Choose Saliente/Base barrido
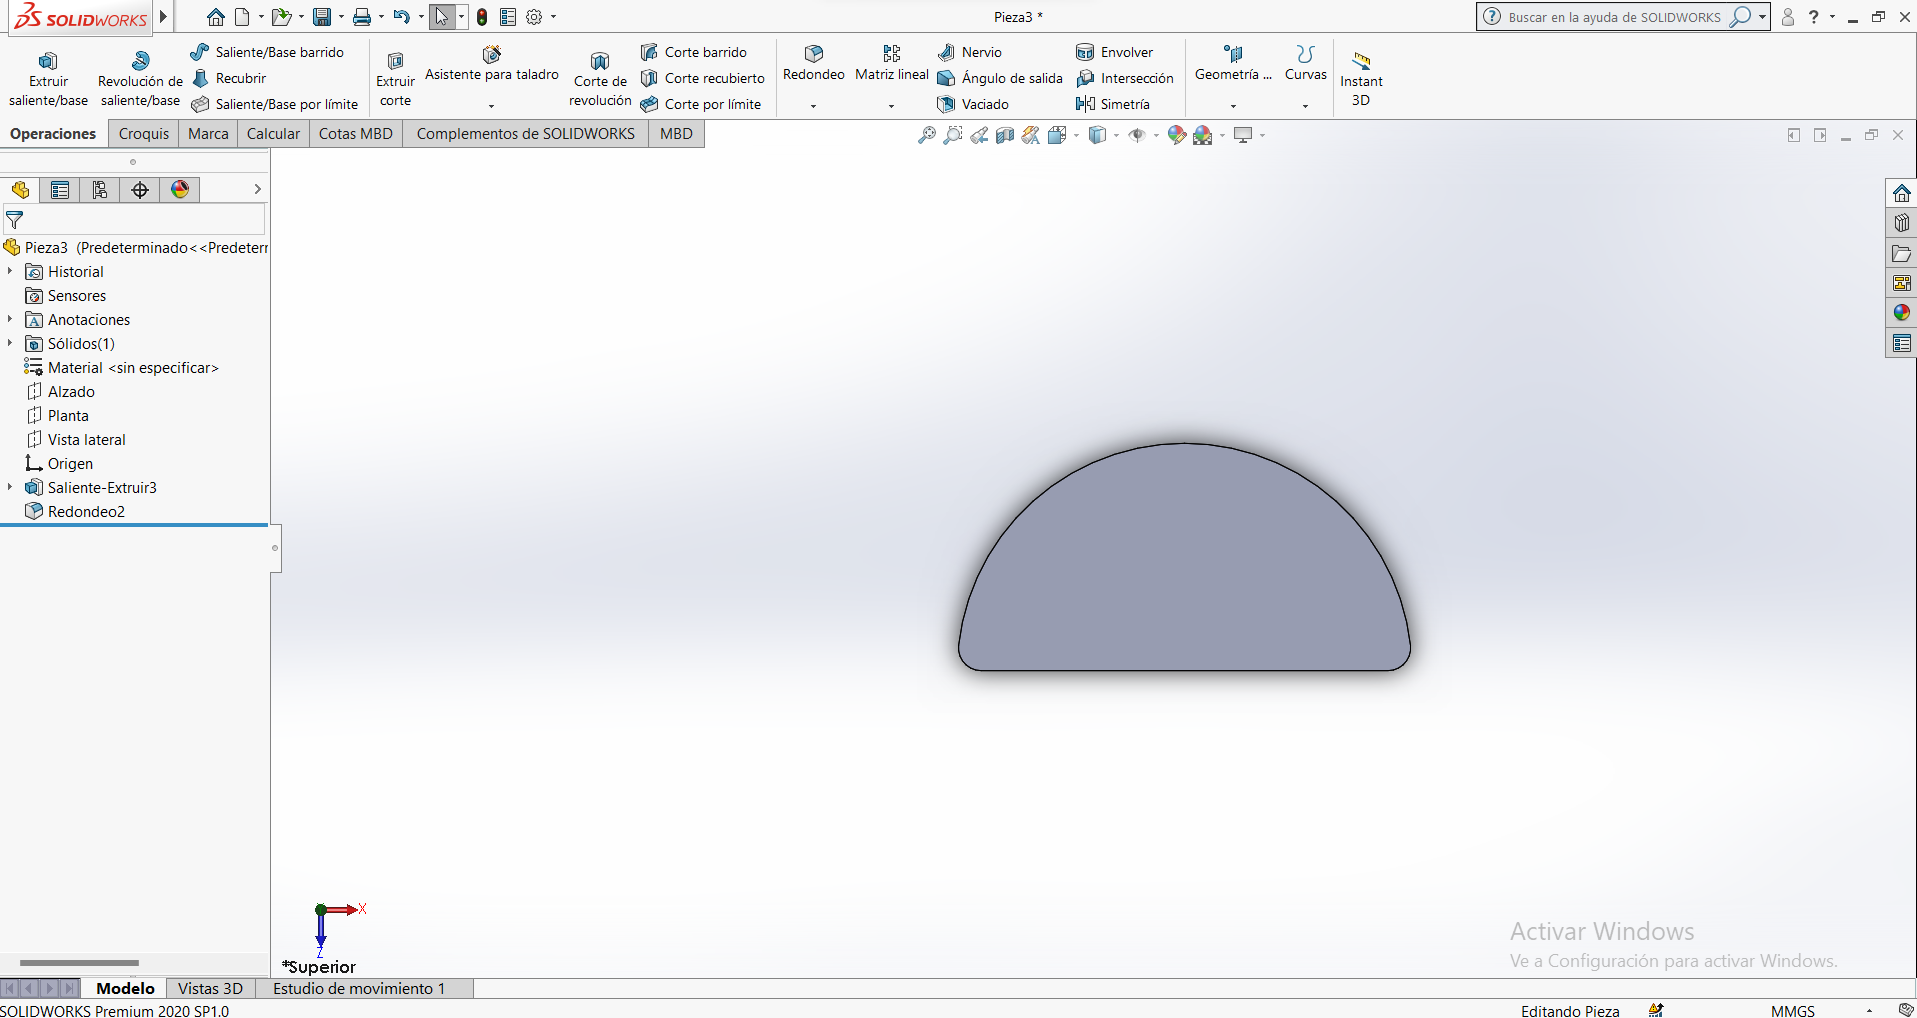The height and width of the screenshot is (1018, 1917). click(268, 52)
